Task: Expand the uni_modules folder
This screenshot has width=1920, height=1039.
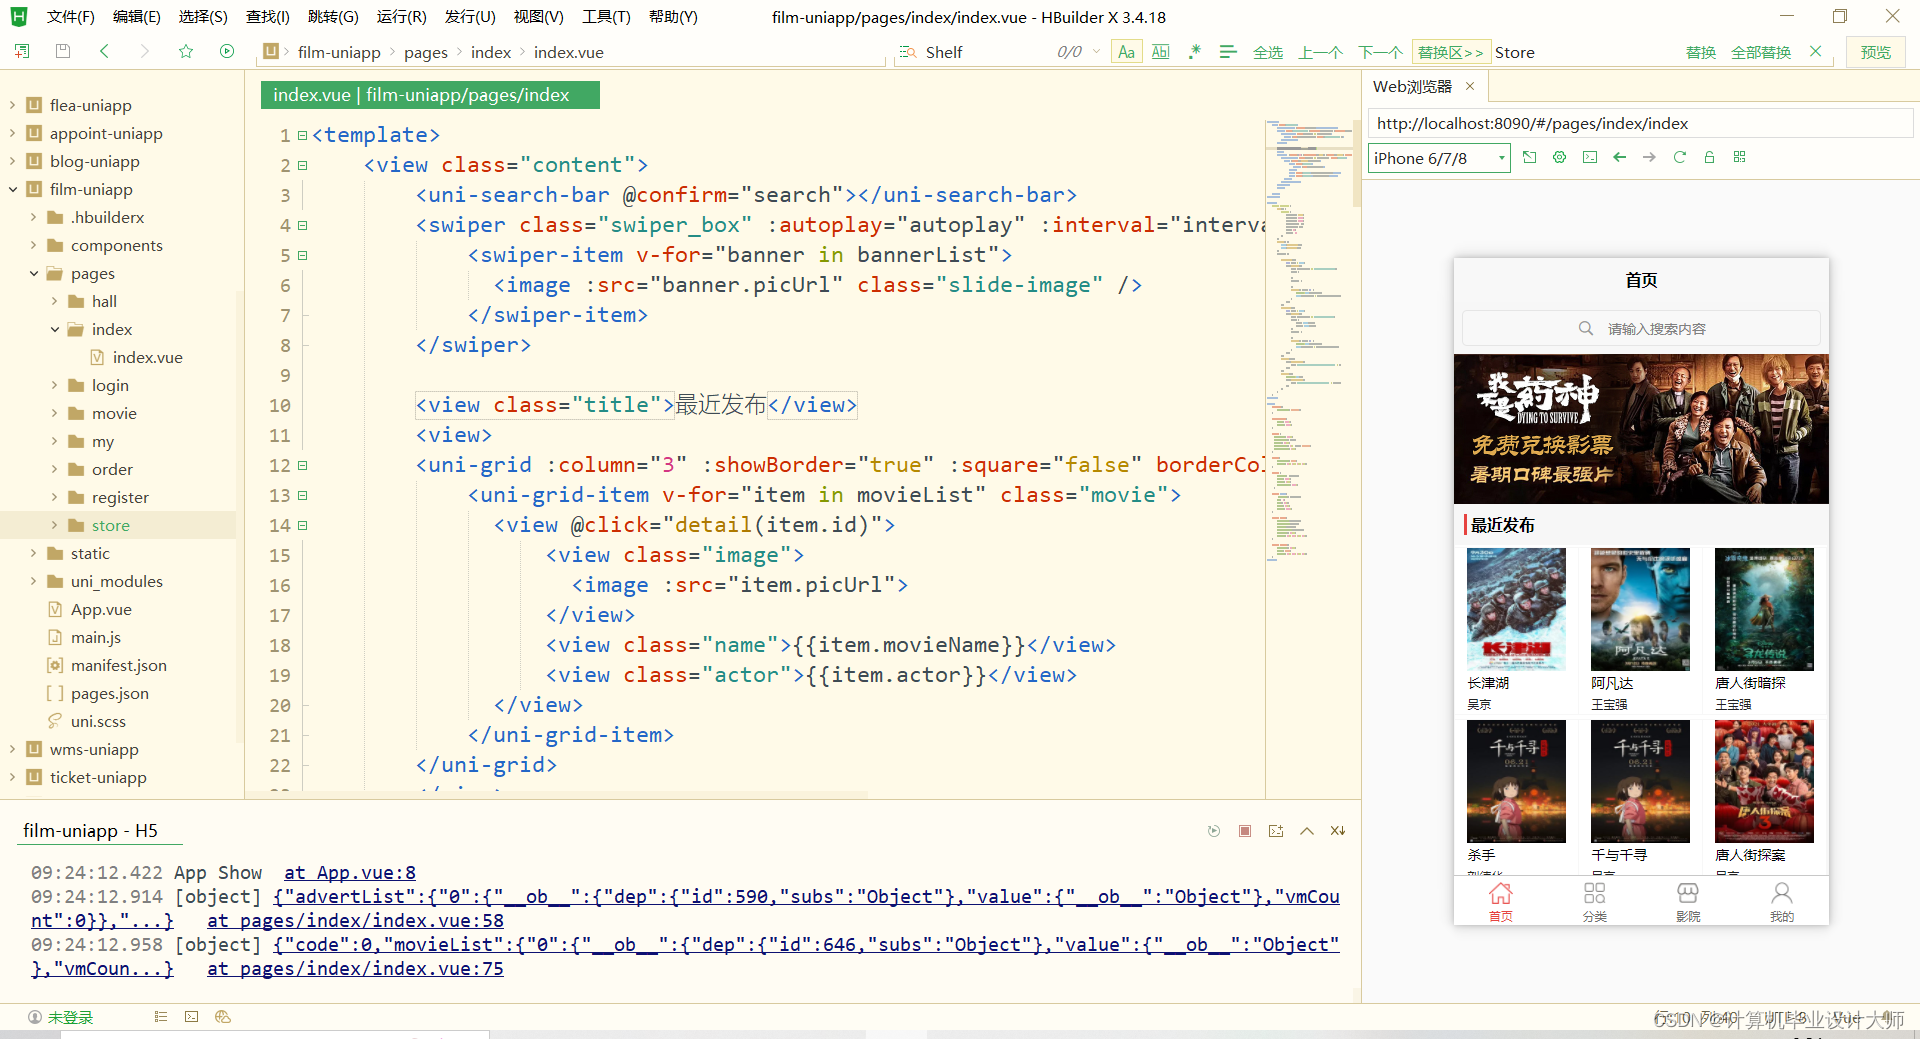Action: (33, 581)
